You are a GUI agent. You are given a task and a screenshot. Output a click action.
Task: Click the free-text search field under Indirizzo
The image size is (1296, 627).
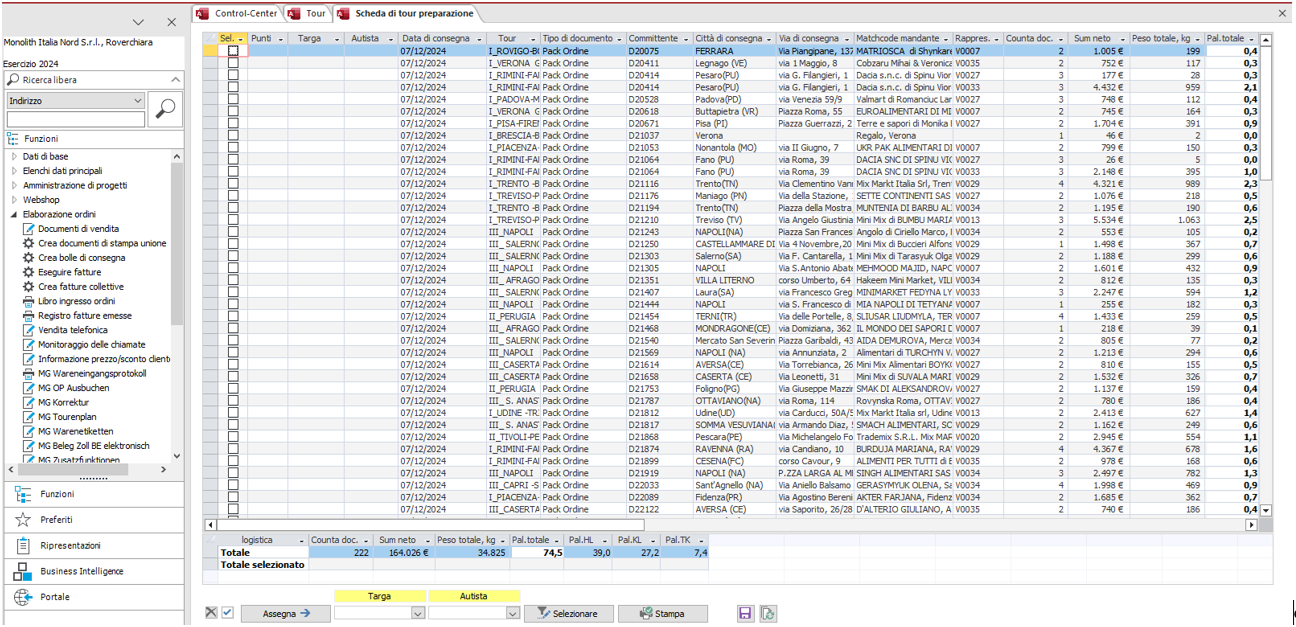tap(75, 120)
